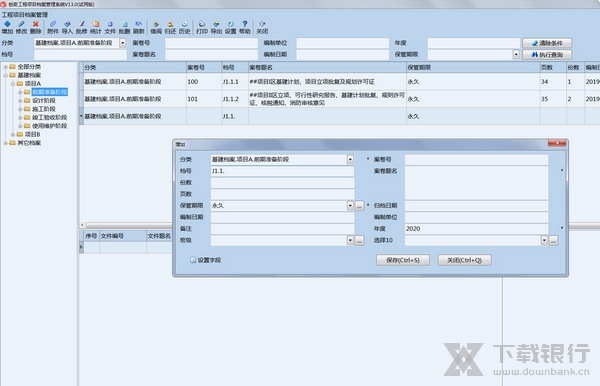Select the table row with 档号 J1.1.2
The image size is (600, 386).
click(341, 99)
